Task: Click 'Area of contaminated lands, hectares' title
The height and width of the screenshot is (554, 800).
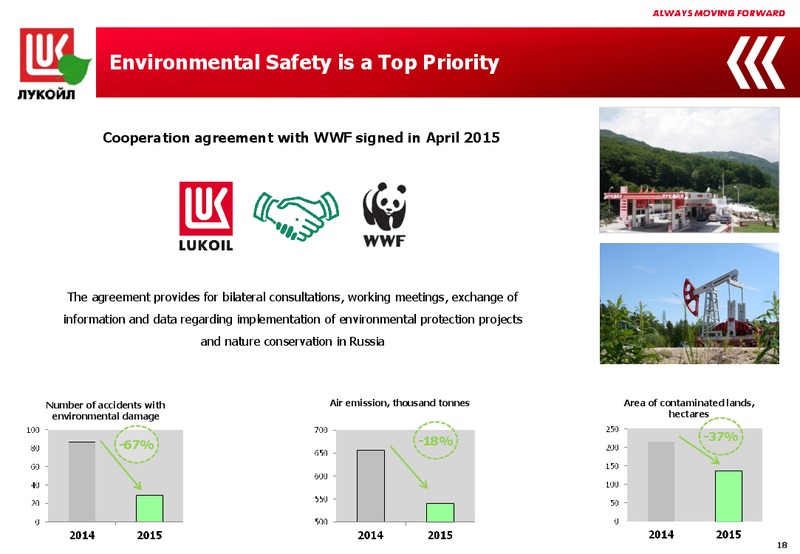Action: [689, 408]
